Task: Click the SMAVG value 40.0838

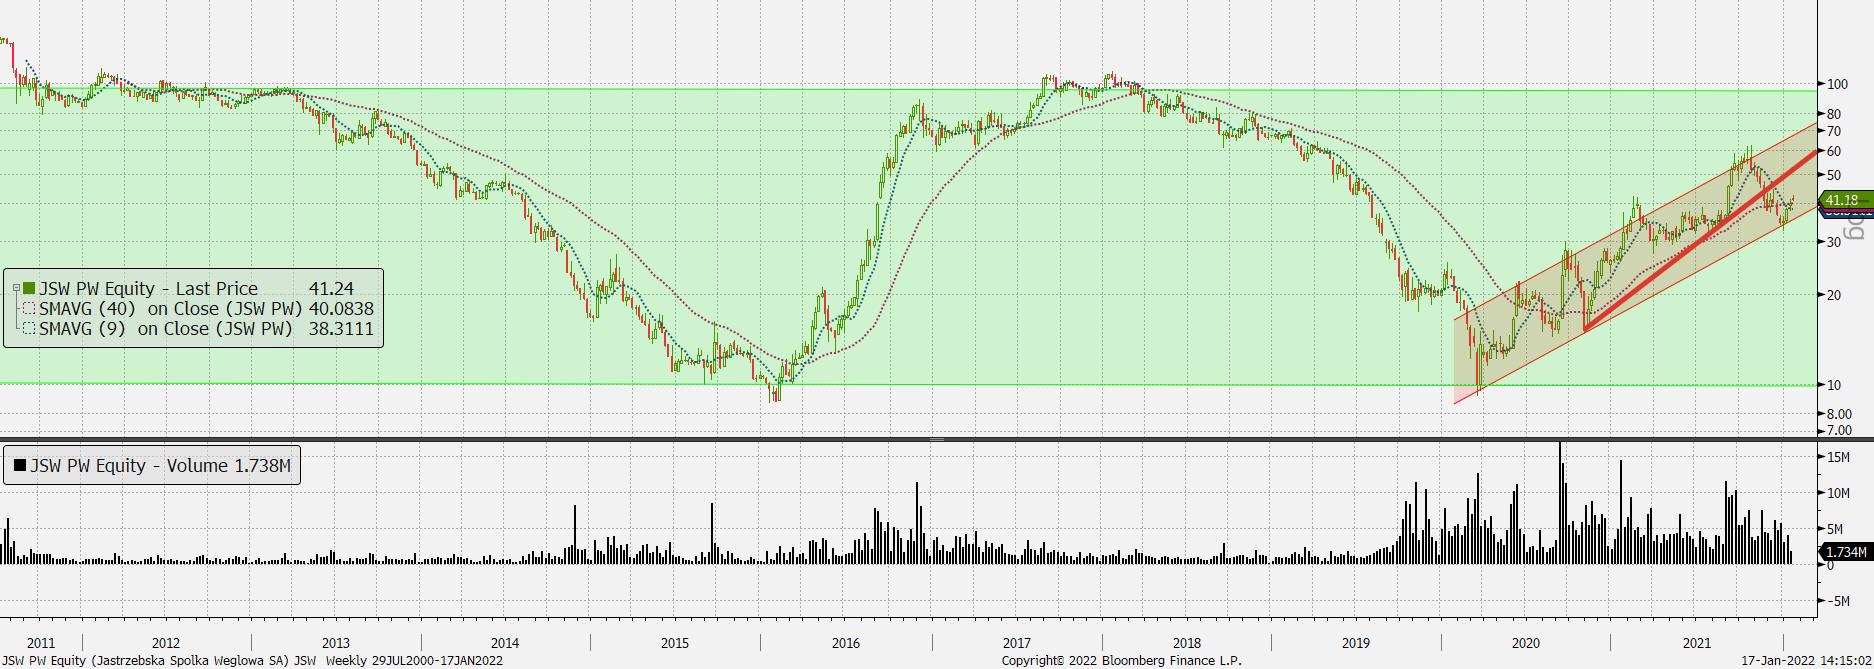Action: tap(342, 309)
